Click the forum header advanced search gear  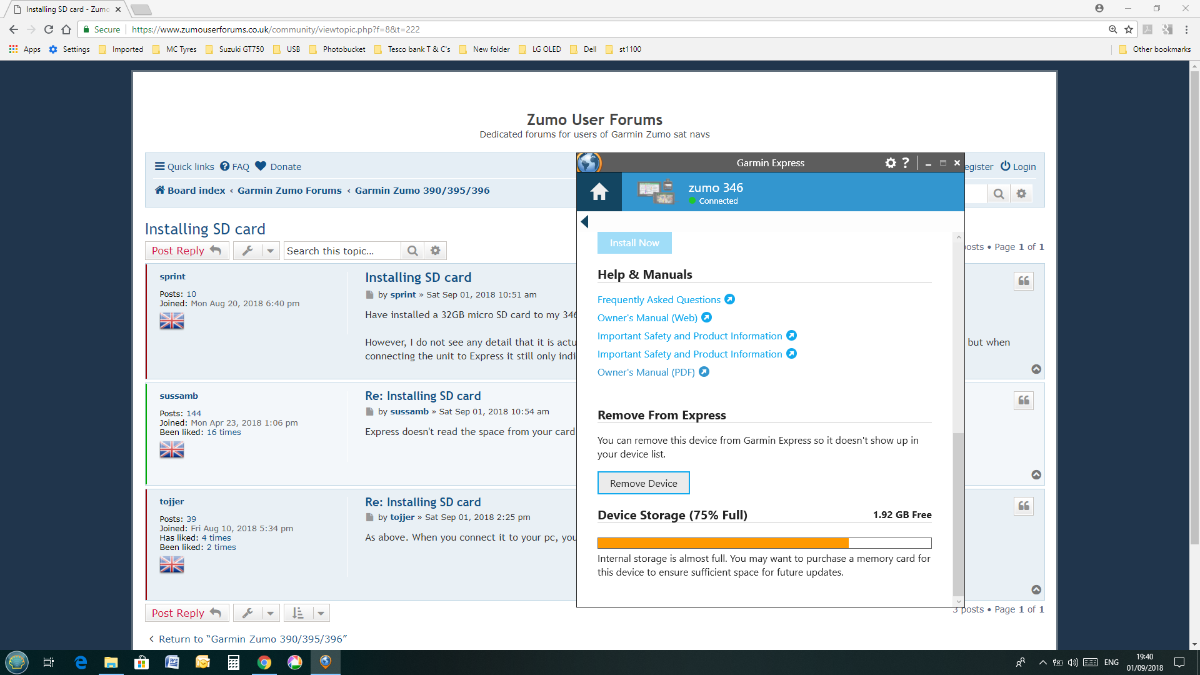(1021, 193)
